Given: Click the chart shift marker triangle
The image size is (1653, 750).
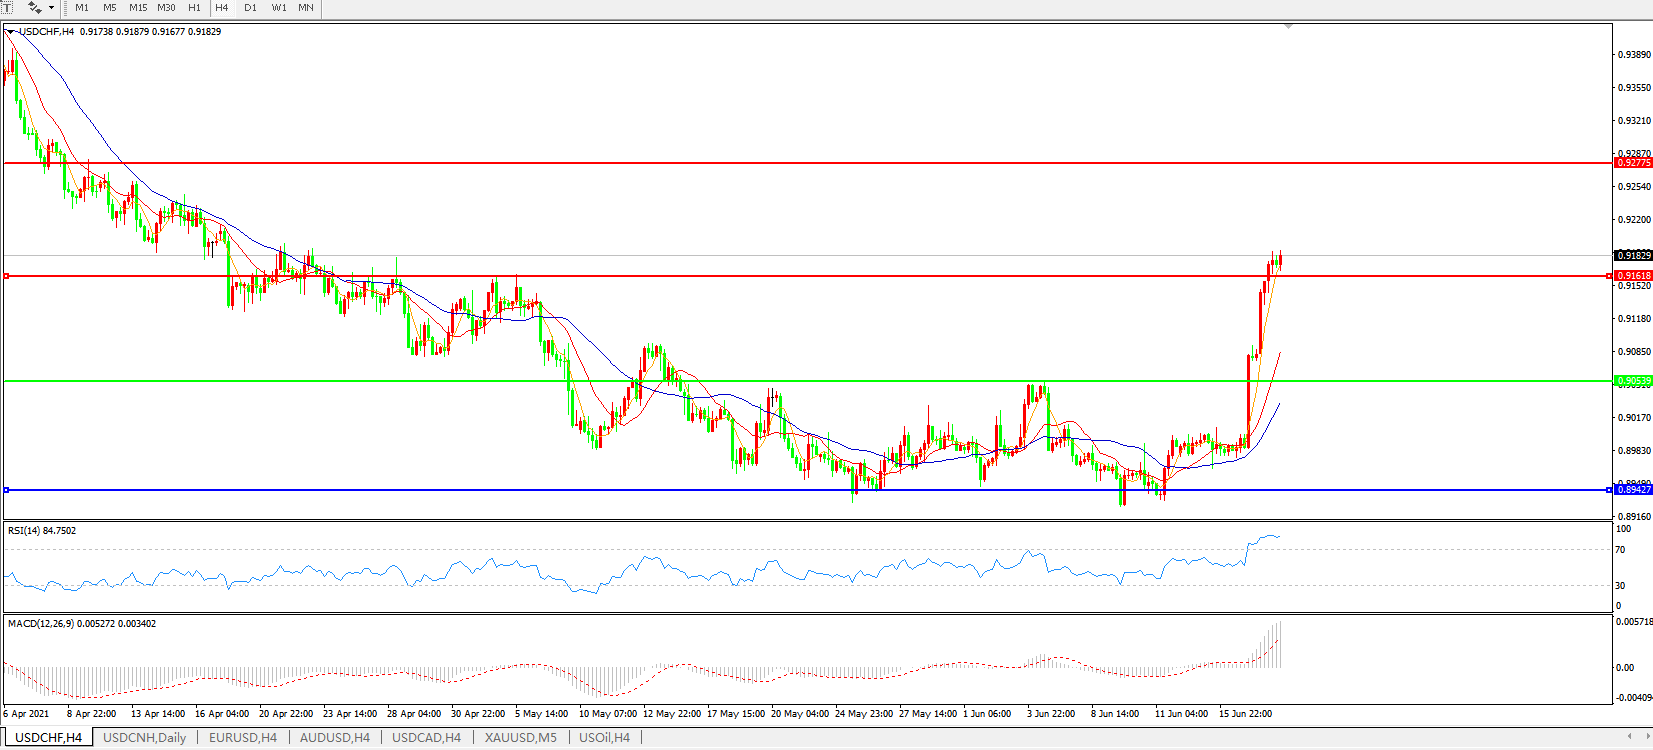Looking at the screenshot, I should 1288,26.
